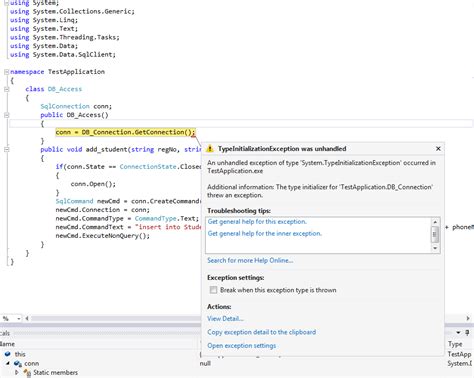Click the 'this' object icon in Locals
The height and width of the screenshot is (378, 474).
(8, 354)
